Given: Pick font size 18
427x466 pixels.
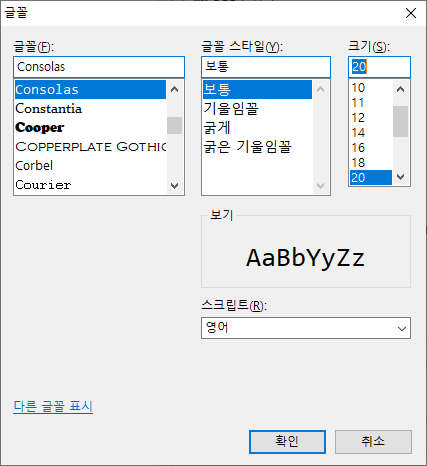Looking at the screenshot, I should [371, 163].
